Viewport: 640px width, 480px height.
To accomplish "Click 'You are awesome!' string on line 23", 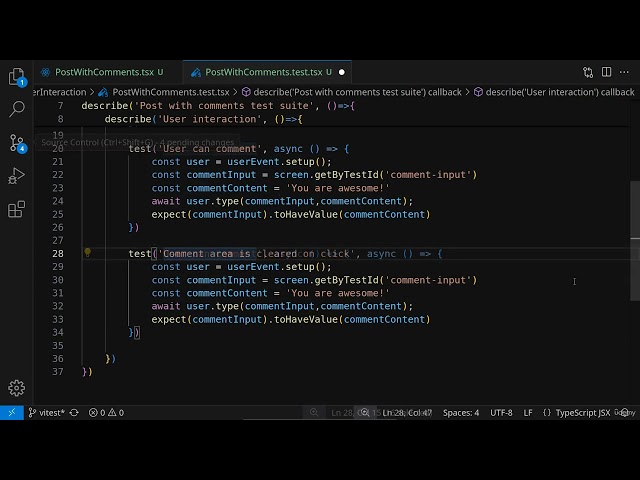I will pyautogui.click(x=338, y=188).
